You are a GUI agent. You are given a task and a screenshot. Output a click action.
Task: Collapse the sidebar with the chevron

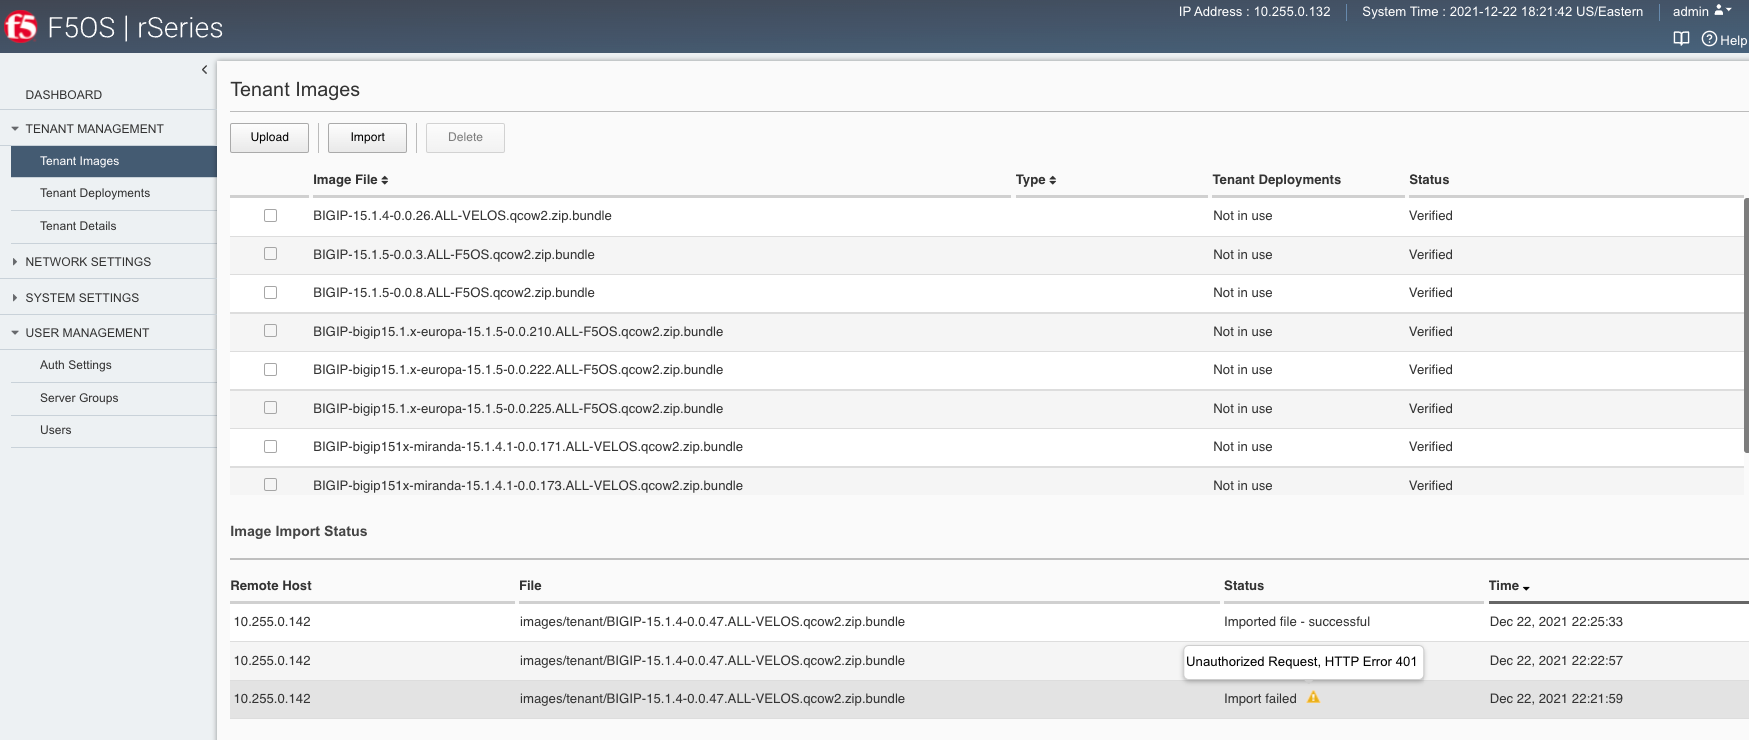204,70
